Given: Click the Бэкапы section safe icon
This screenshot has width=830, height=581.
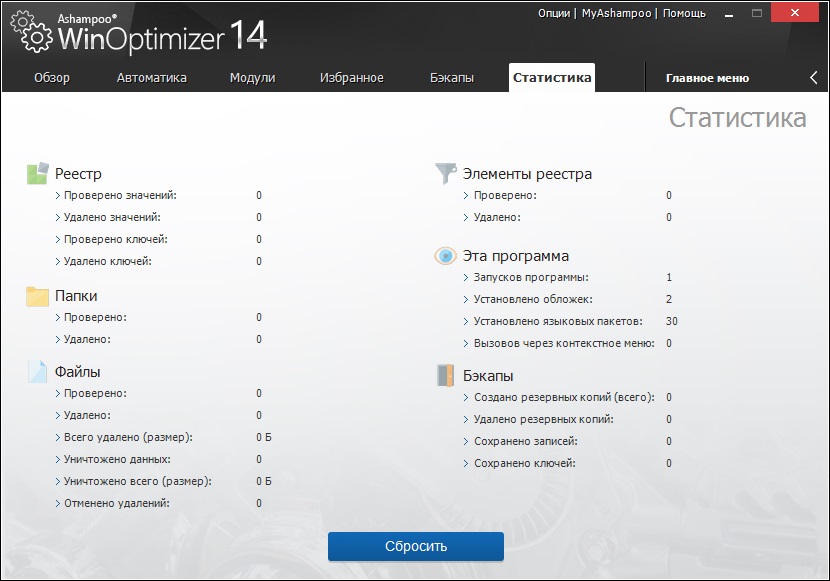Looking at the screenshot, I should click(446, 375).
